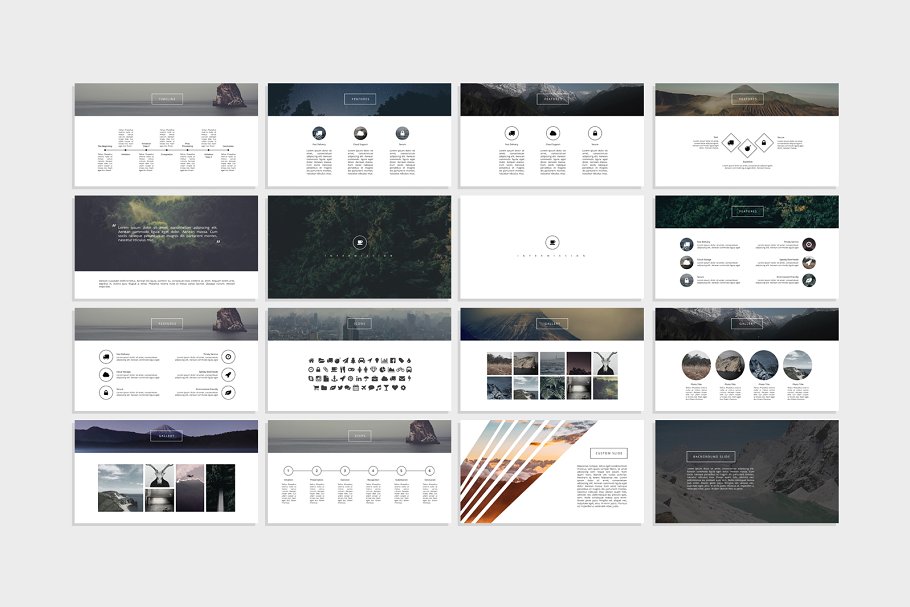Click the LinkedIn icon on the Icons slide

pyautogui.click(x=359, y=378)
